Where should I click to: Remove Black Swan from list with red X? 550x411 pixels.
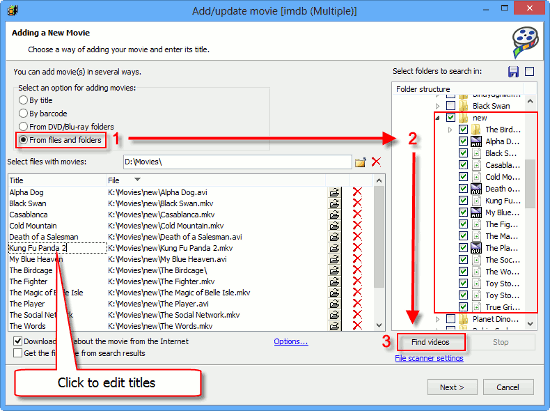tap(357, 203)
